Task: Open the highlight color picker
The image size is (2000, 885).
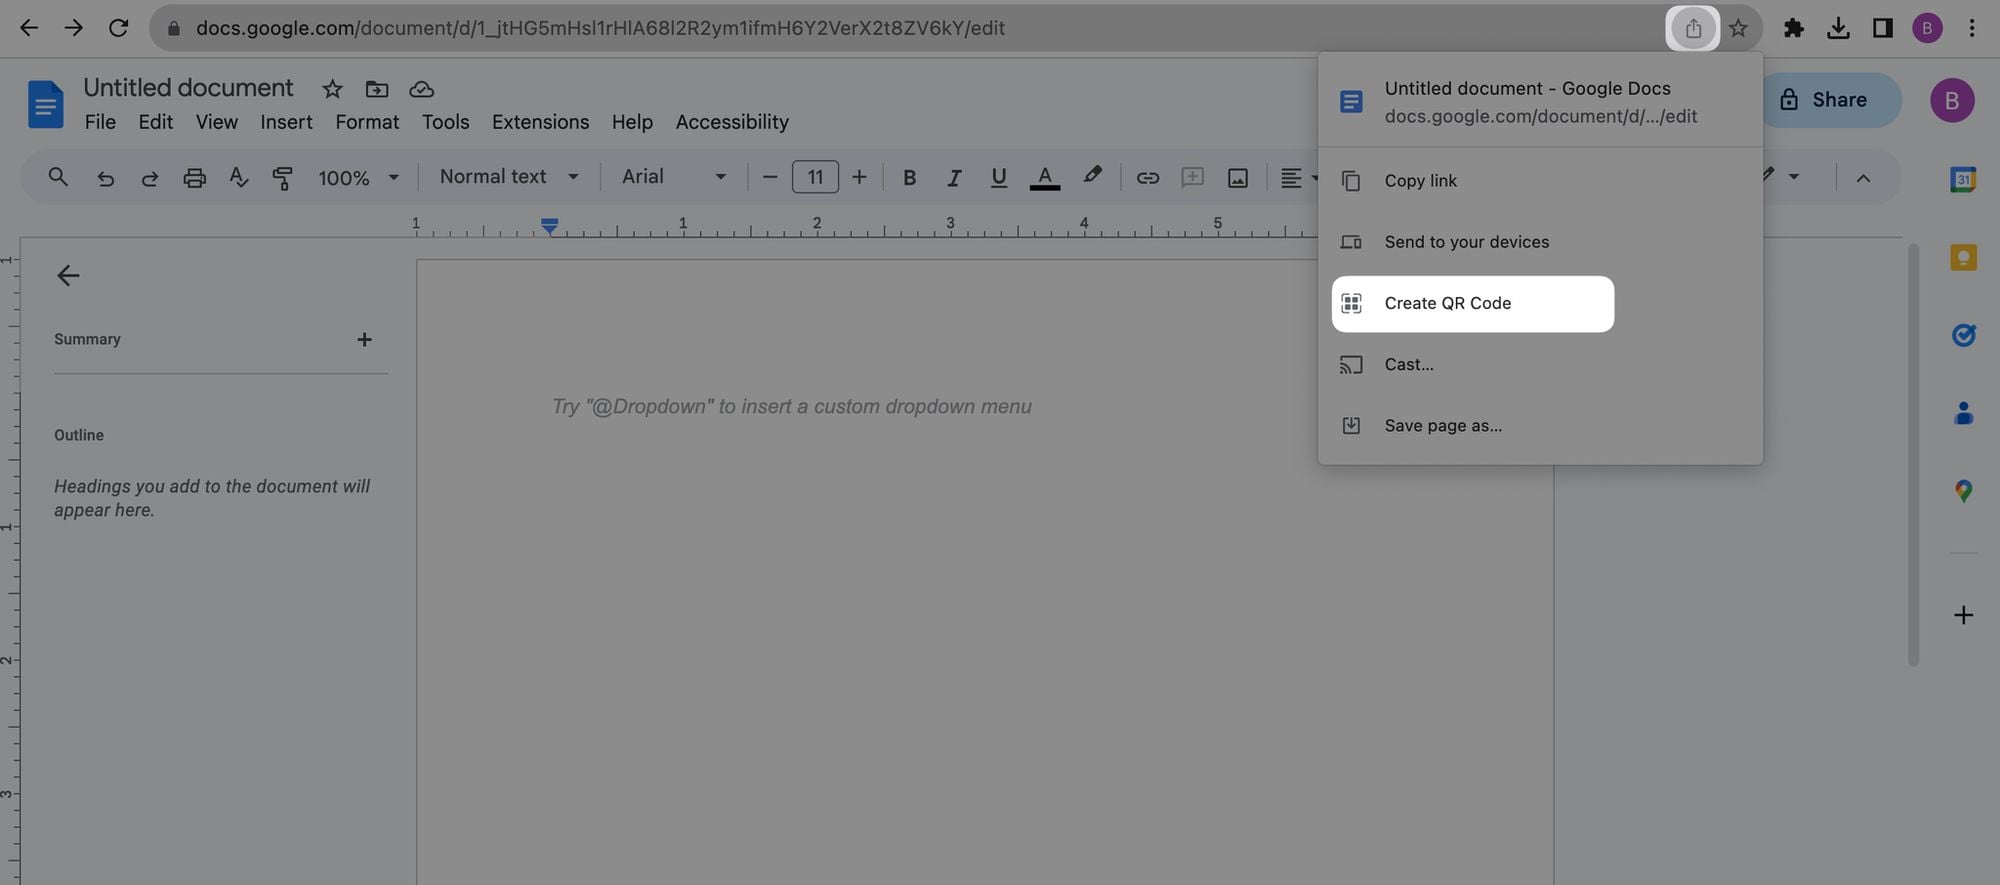Action: pos(1092,176)
